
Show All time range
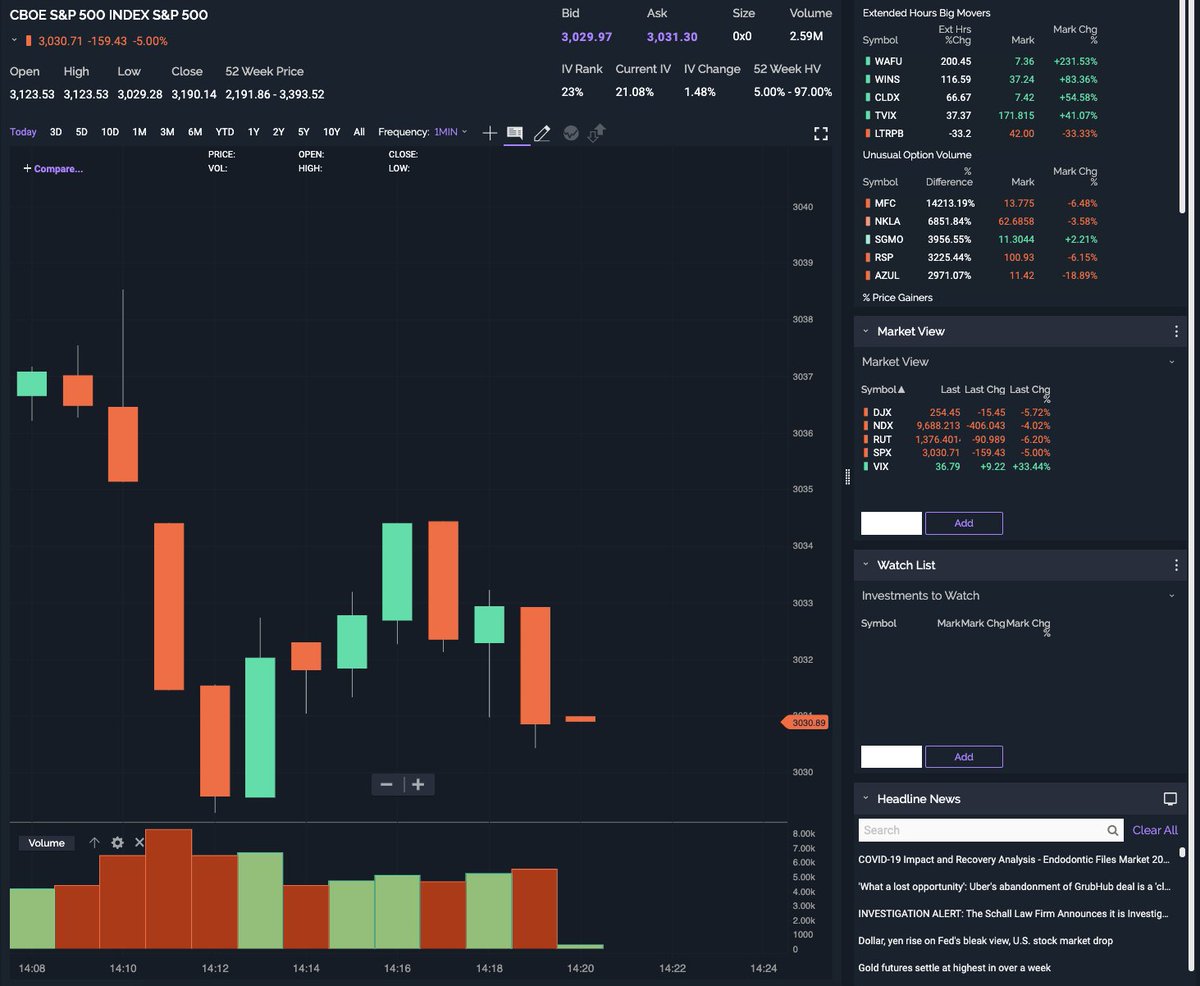pos(359,132)
